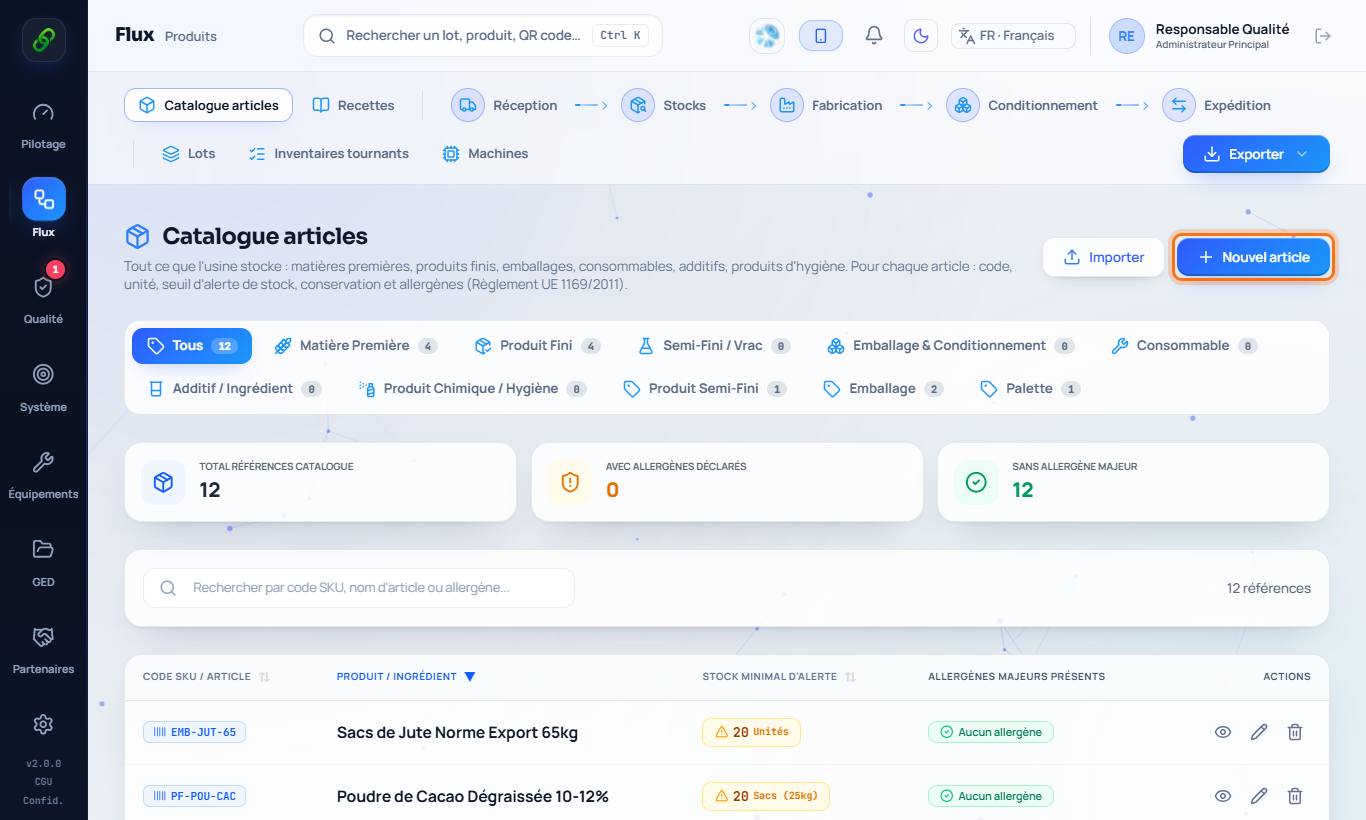Filter articles by Produit Fini

(537, 346)
